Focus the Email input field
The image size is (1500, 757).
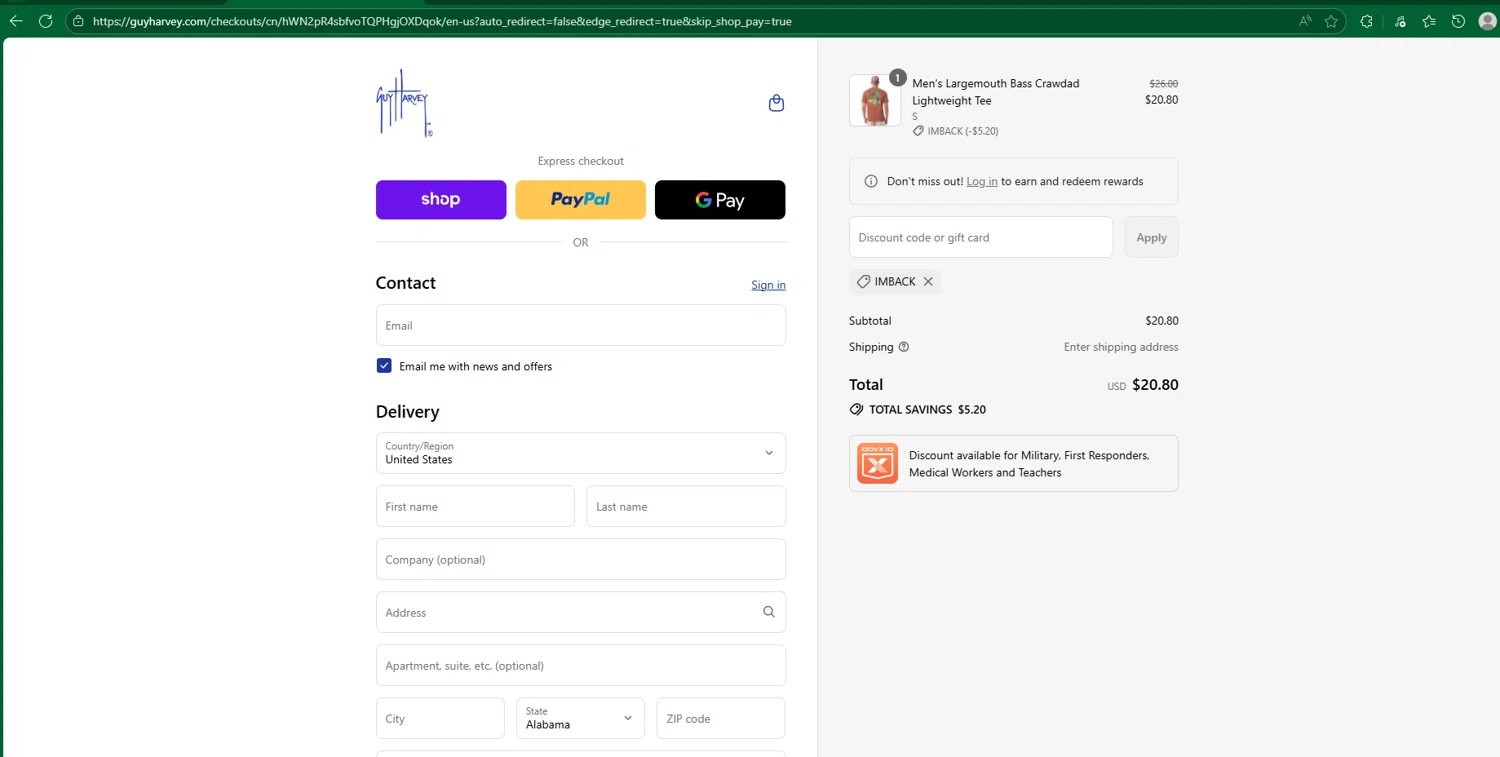coord(581,325)
